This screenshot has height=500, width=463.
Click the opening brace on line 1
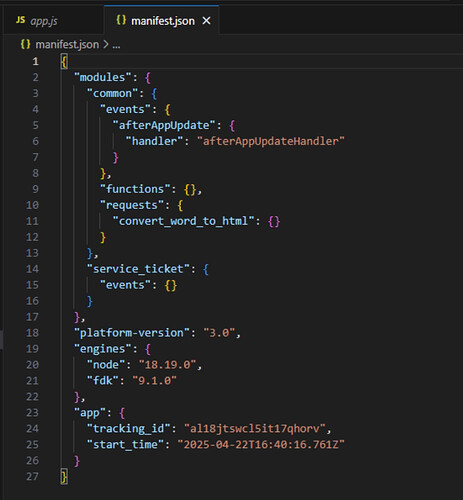point(64,62)
